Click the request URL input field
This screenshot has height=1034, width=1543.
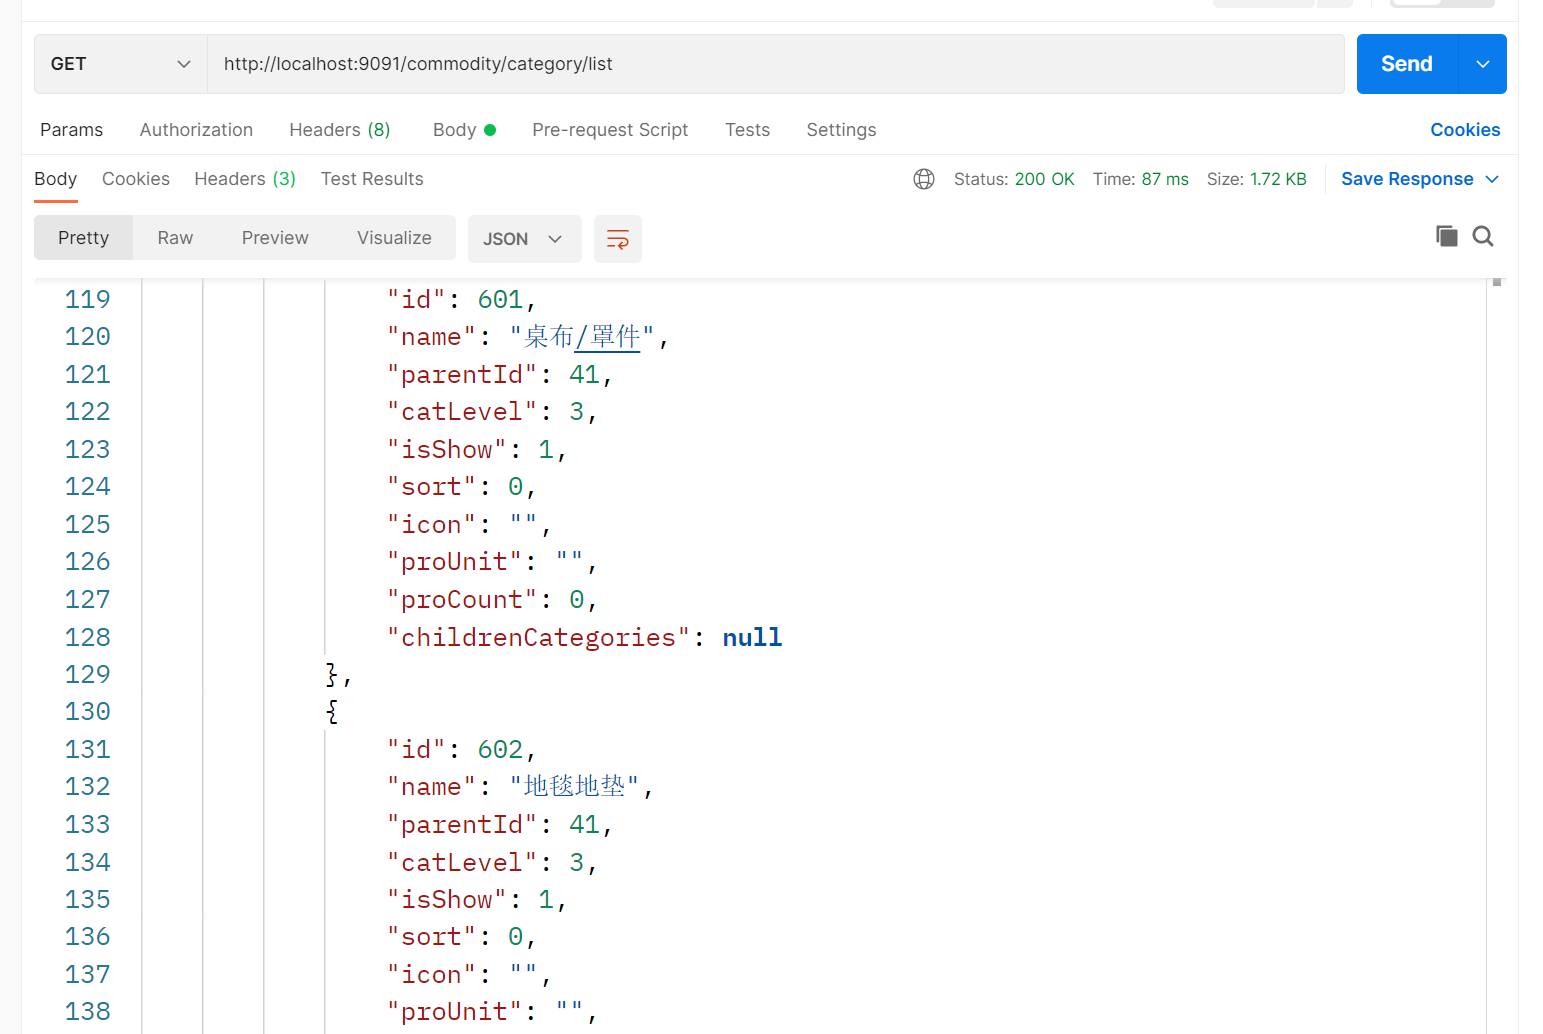[x=776, y=64]
